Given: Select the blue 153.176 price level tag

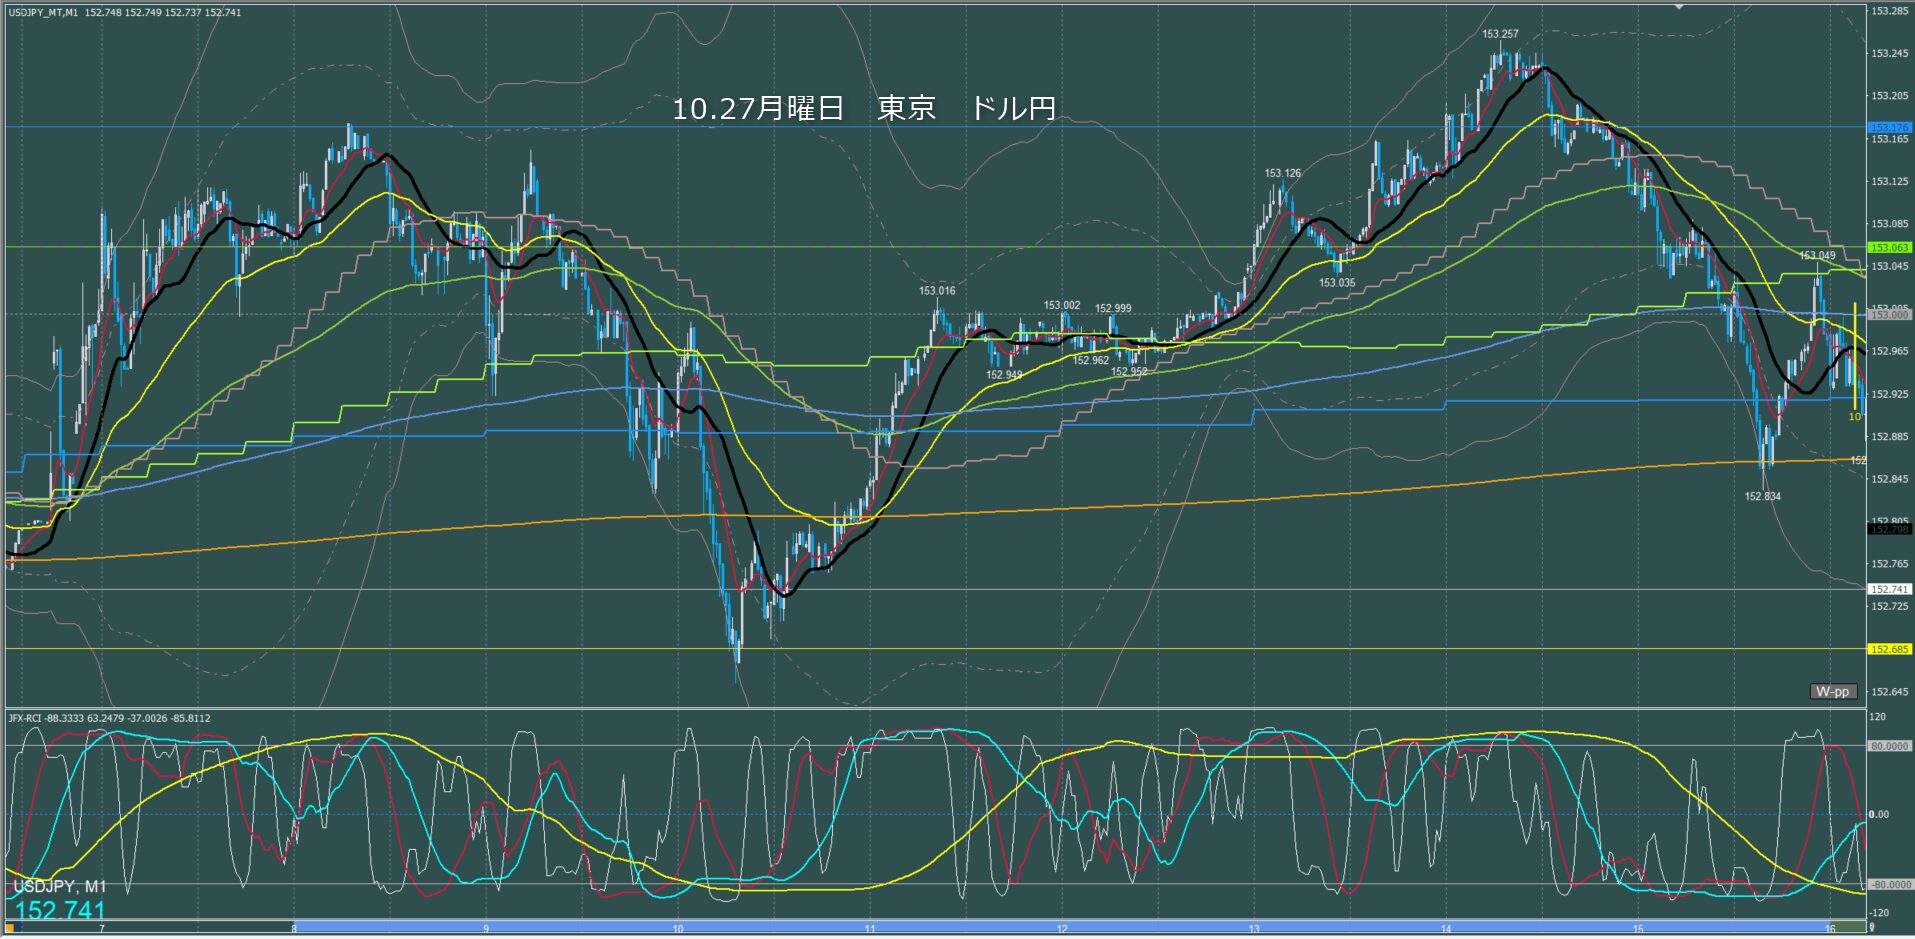Looking at the screenshot, I should point(1889,128).
